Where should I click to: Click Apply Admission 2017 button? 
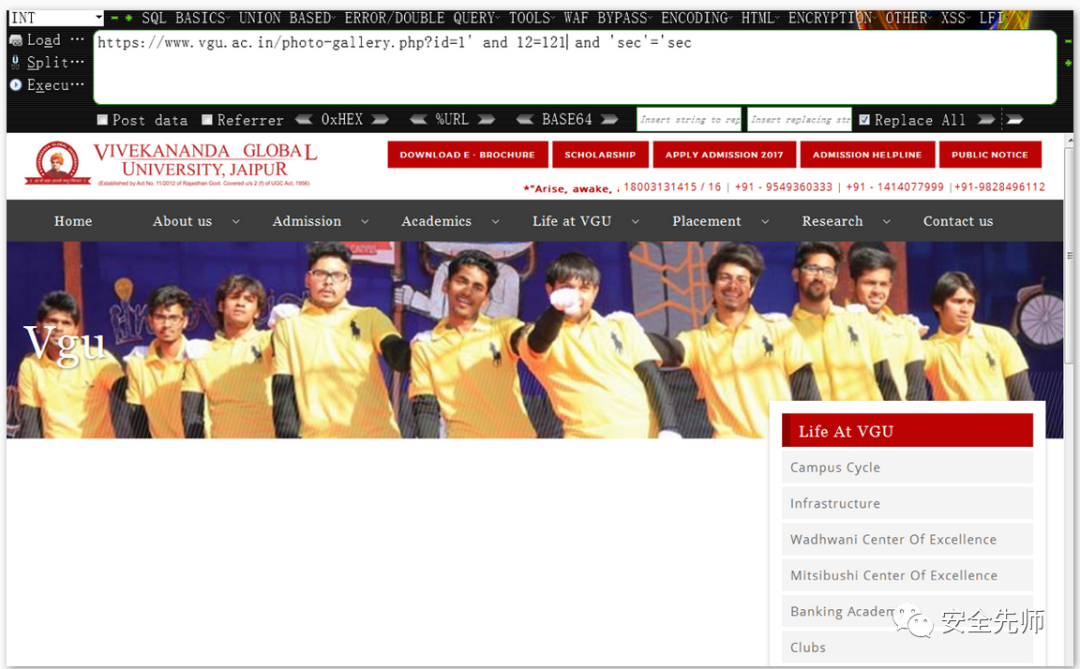click(725, 154)
